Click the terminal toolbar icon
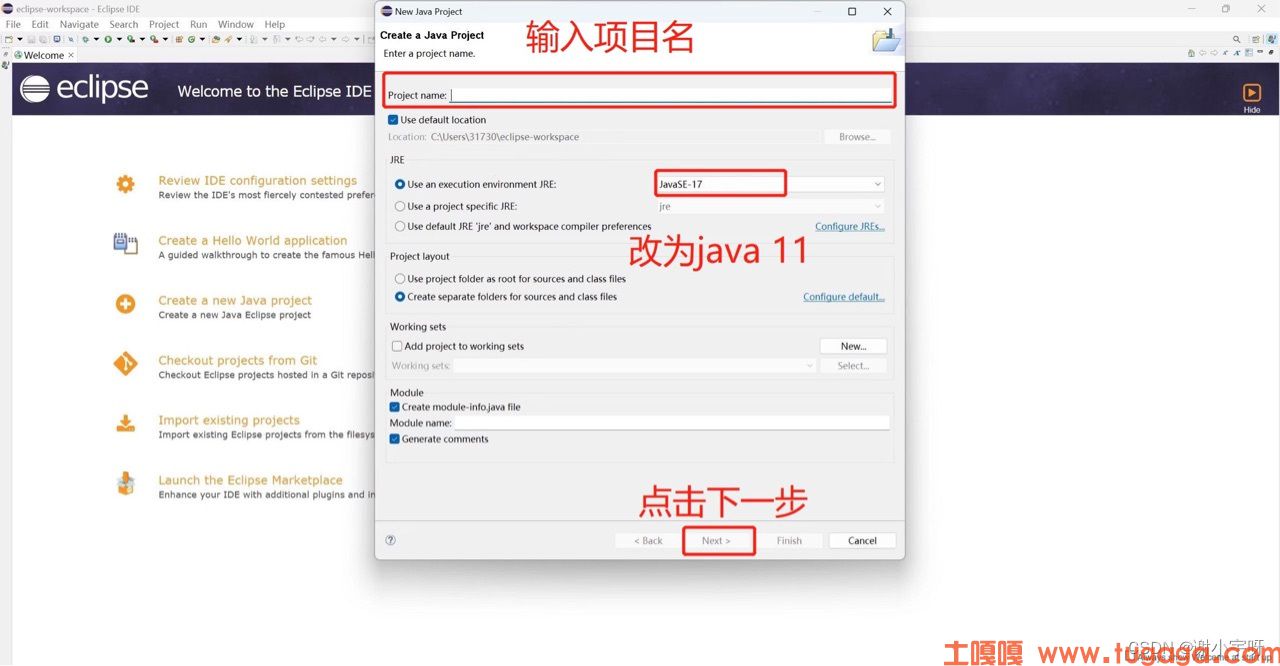Image resolution: width=1280 pixels, height=666 pixels. [56, 39]
